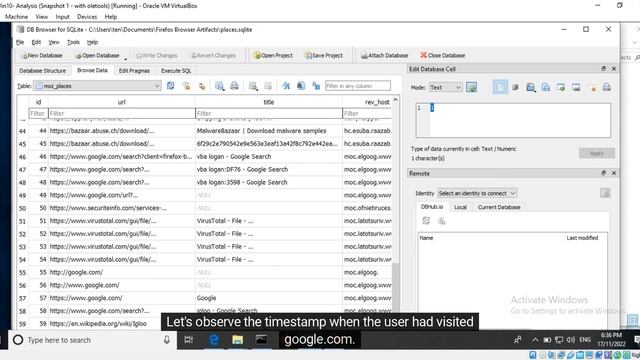Viewport: 640px width, 360px height.
Task: Click the upload icon right of Identity dropdown
Action: click(x=605, y=193)
